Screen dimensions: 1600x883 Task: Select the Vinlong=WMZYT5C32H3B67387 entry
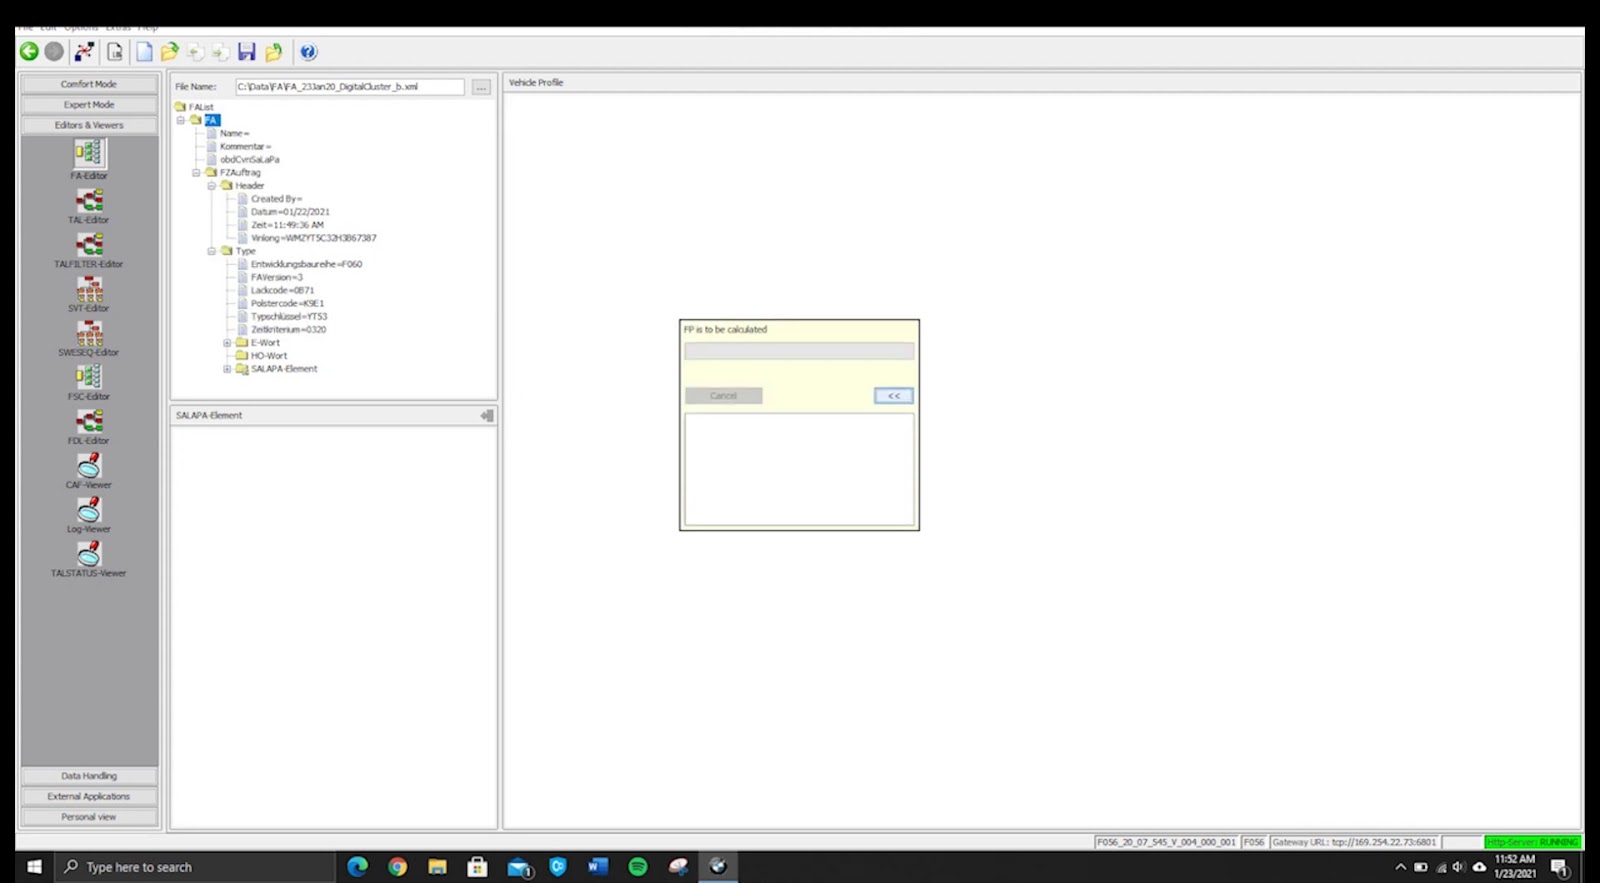313,238
